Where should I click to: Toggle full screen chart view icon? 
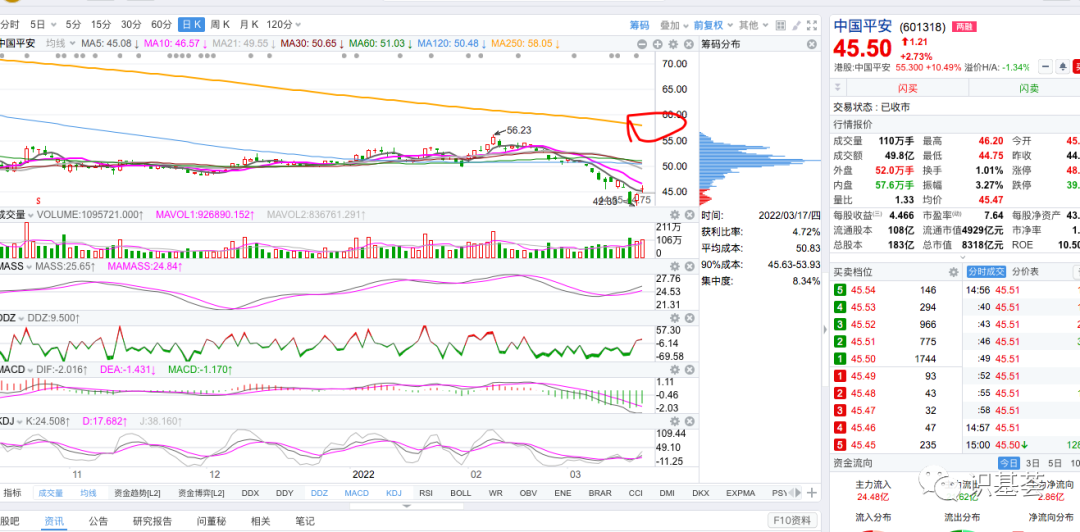click(x=812, y=25)
